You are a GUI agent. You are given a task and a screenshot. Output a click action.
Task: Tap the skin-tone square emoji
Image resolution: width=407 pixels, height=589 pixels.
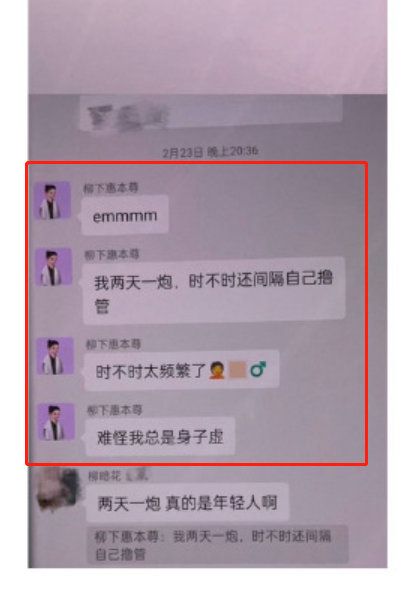coord(238,370)
